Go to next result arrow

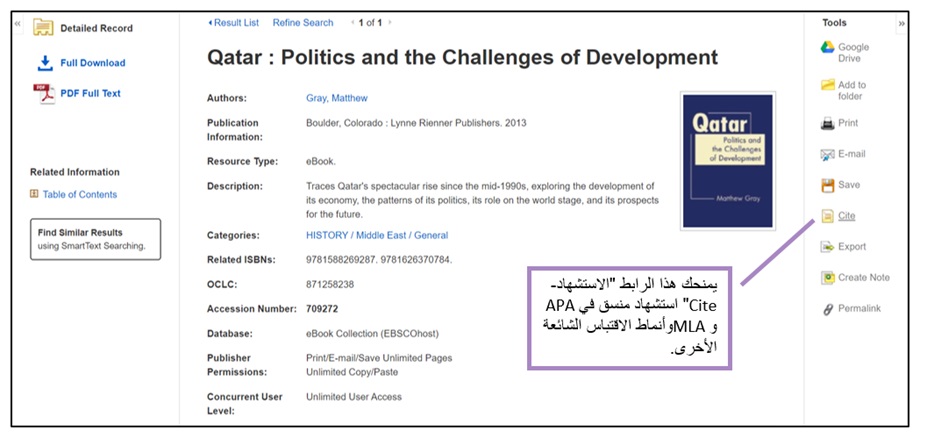point(390,22)
